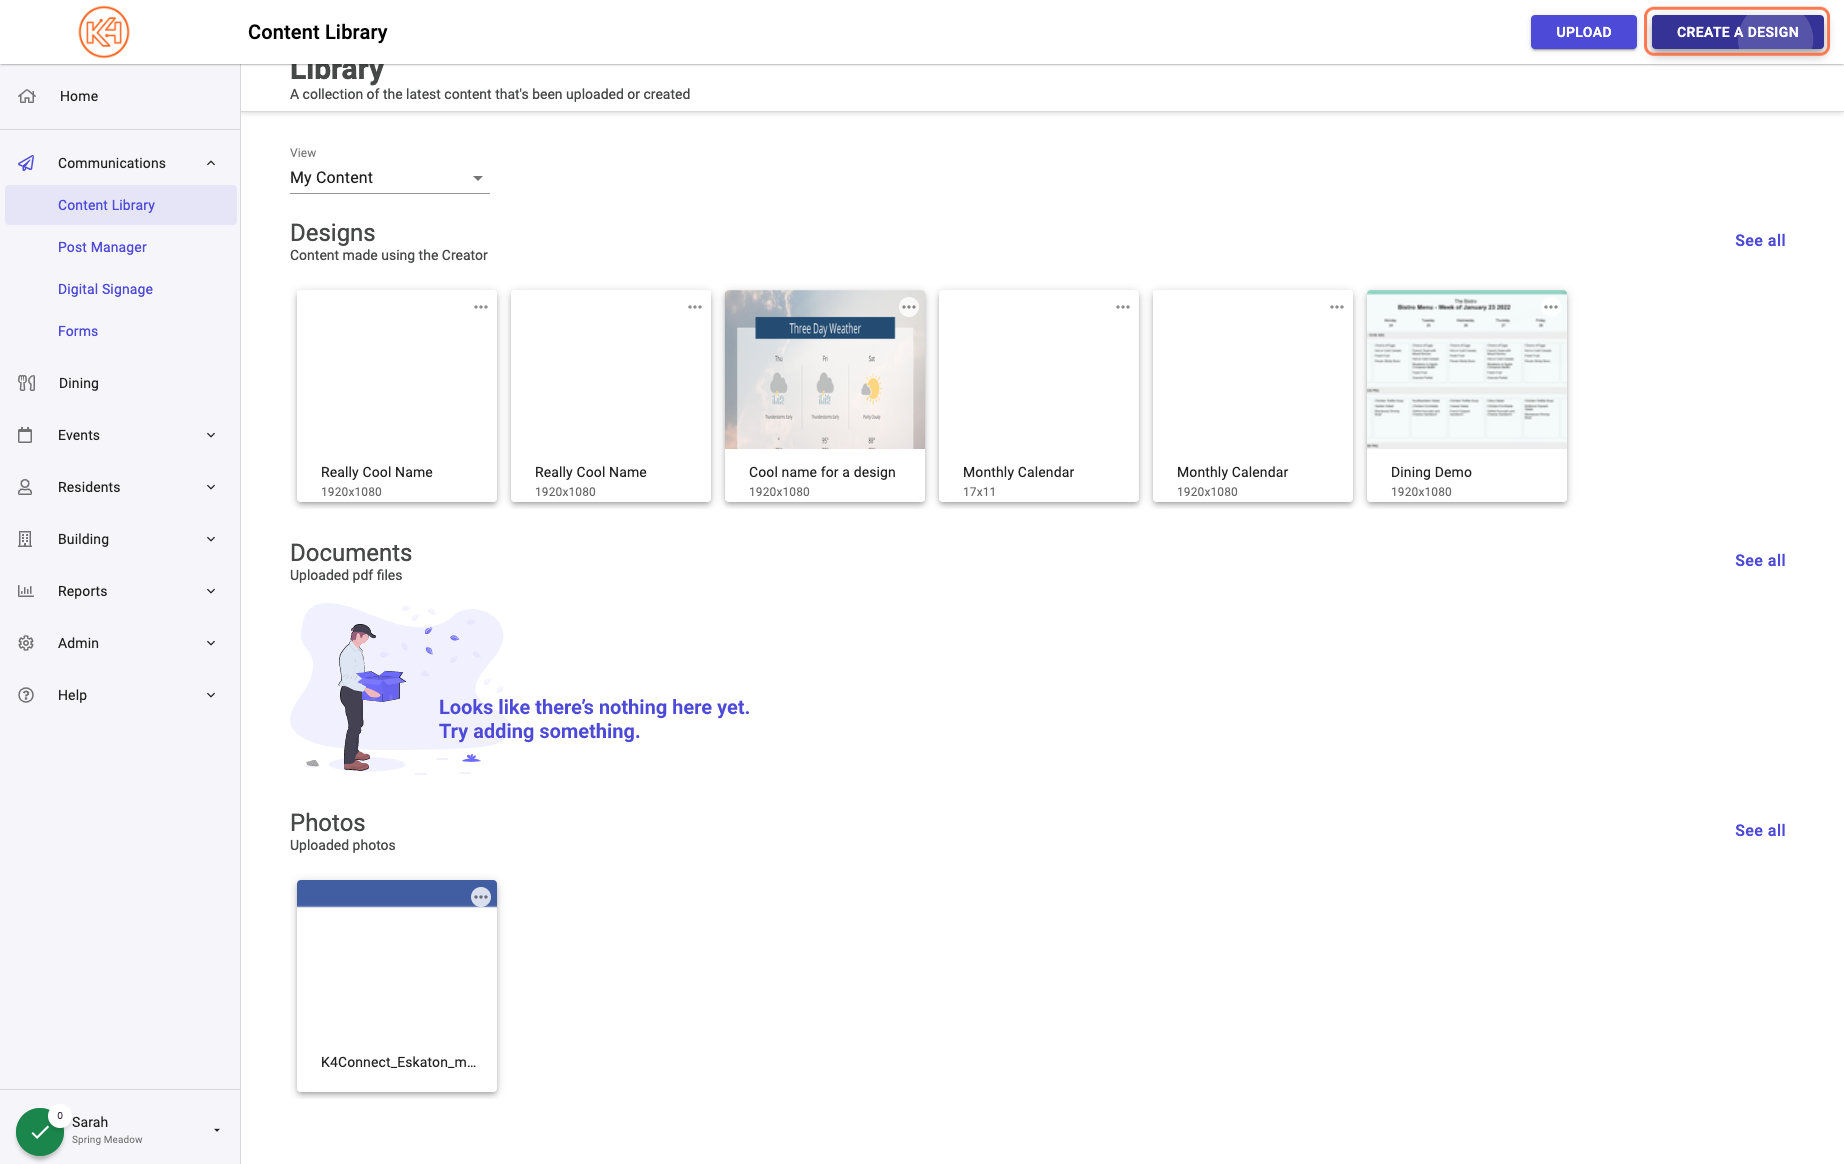Open options menu on 17x11 Monthly Calendar
1844x1164 pixels.
pyautogui.click(x=1123, y=307)
